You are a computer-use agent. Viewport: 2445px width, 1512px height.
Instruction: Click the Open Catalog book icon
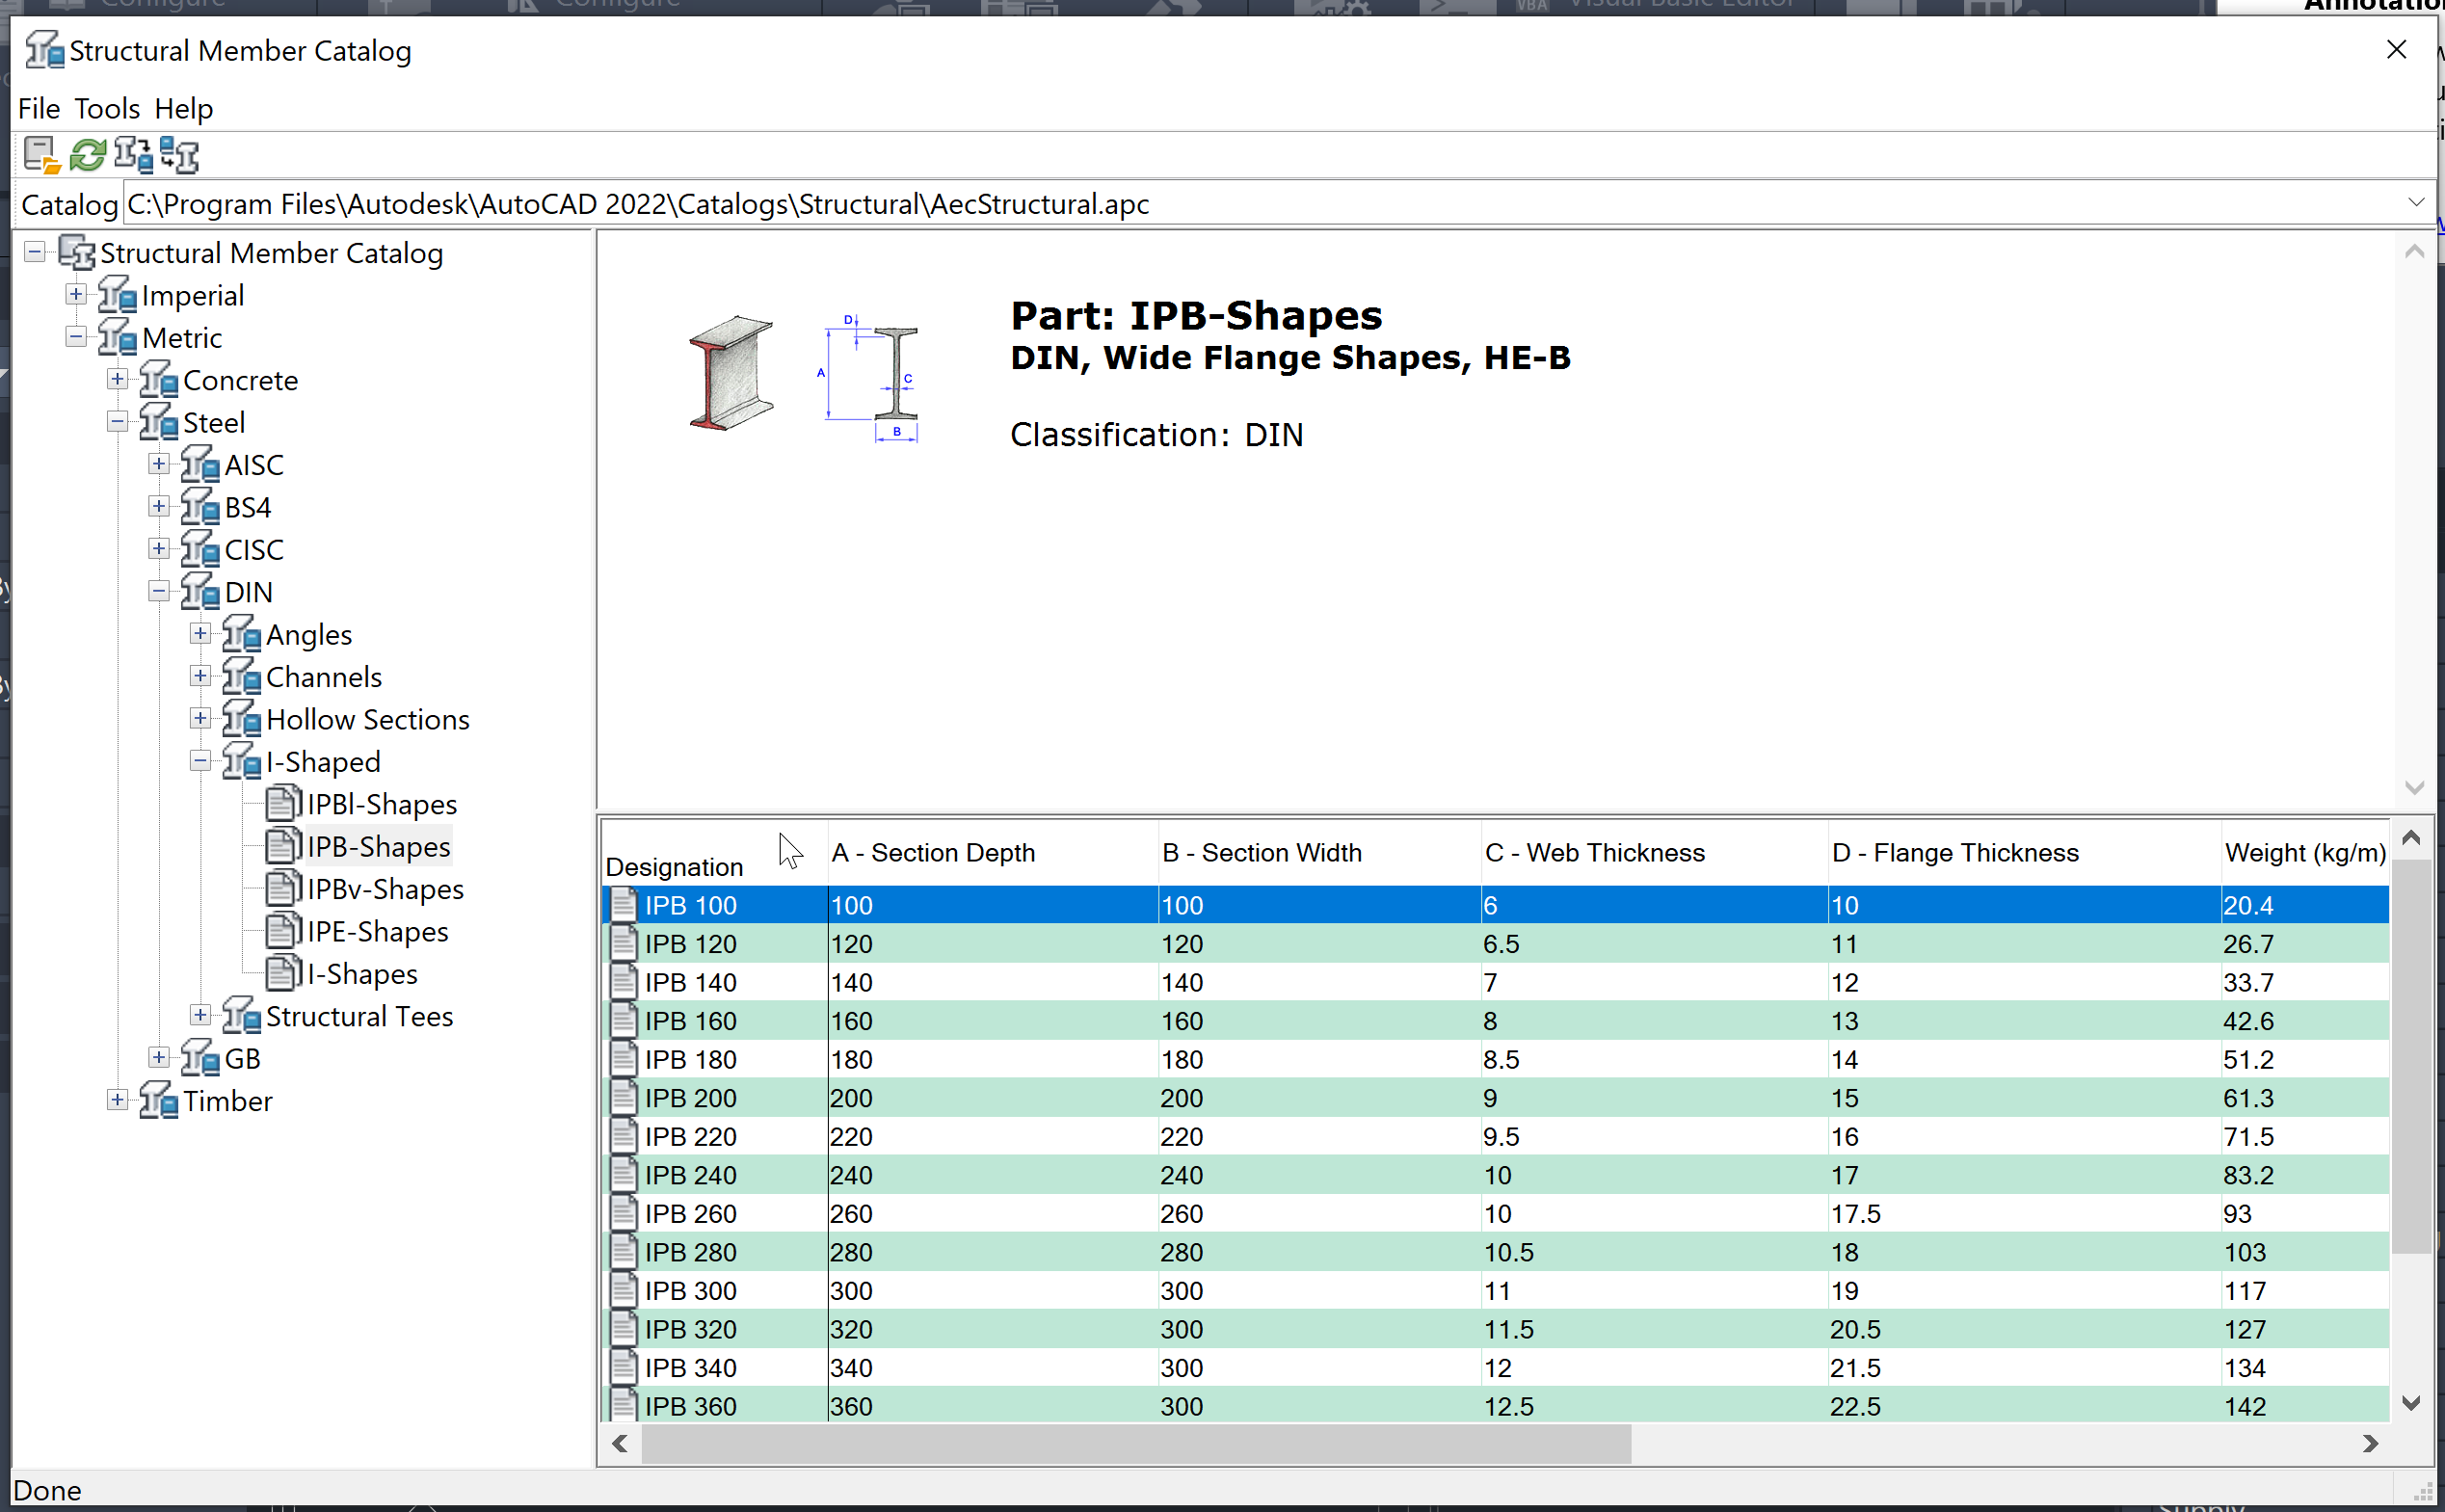[x=41, y=155]
